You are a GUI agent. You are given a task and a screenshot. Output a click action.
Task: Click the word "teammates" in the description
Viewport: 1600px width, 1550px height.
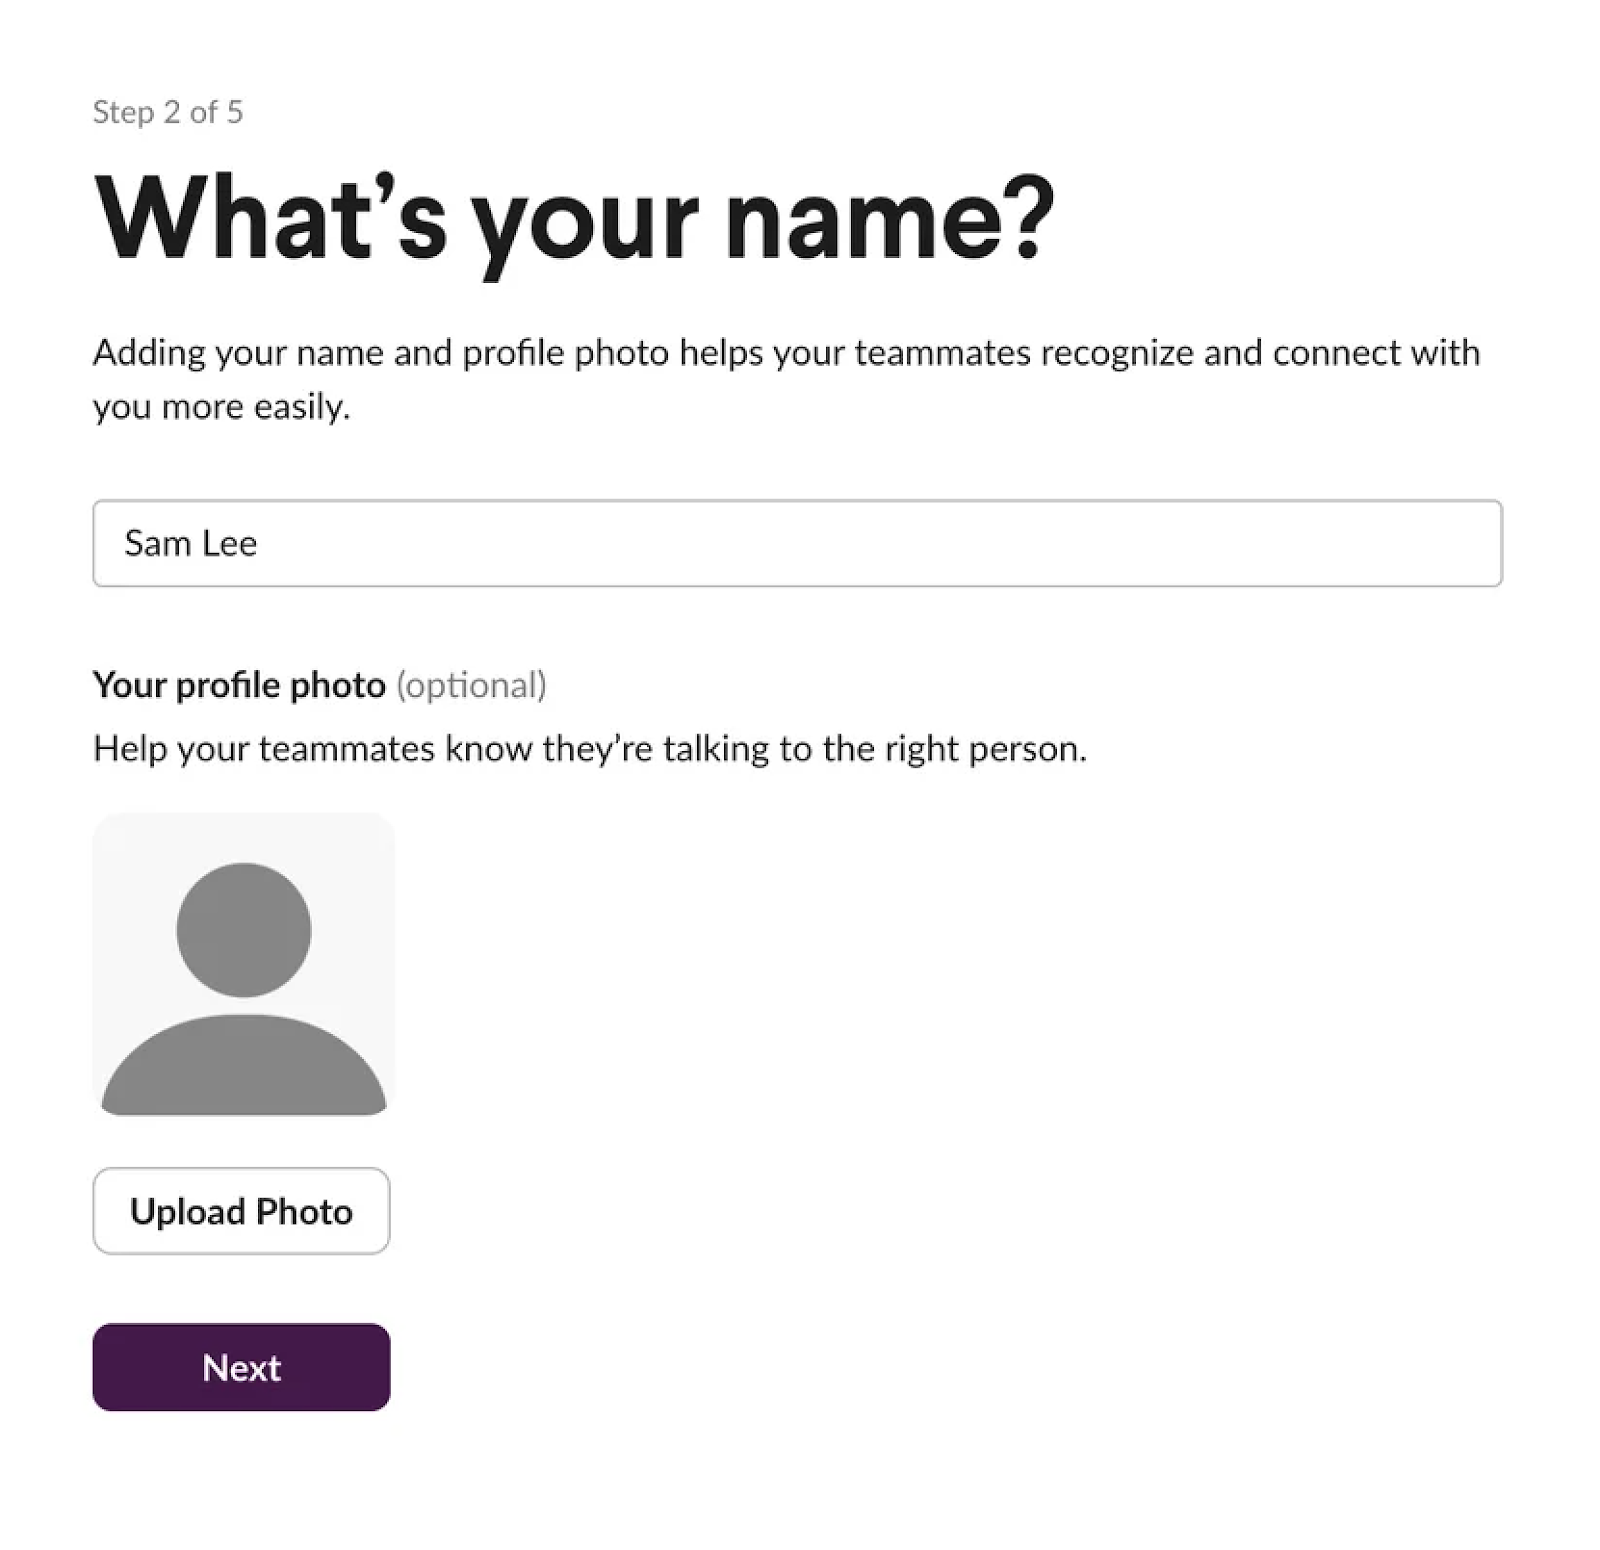click(x=942, y=353)
